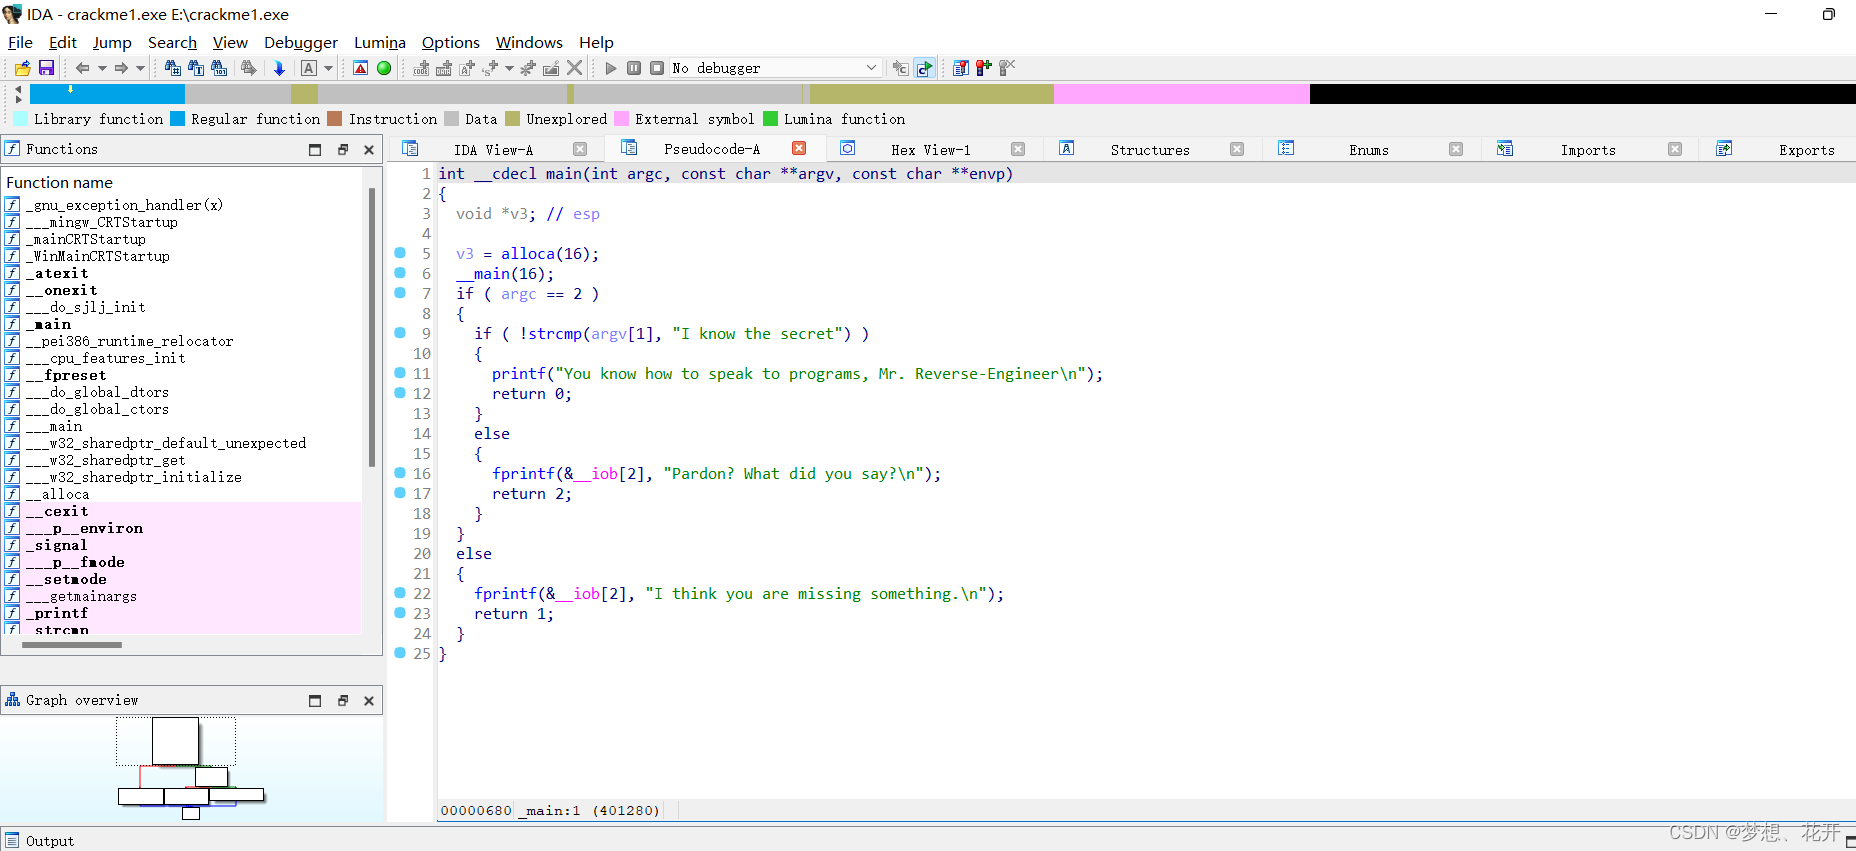The width and height of the screenshot is (1856, 851).
Task: Click the red-and-green plus breakpoint icon
Action: 984,68
